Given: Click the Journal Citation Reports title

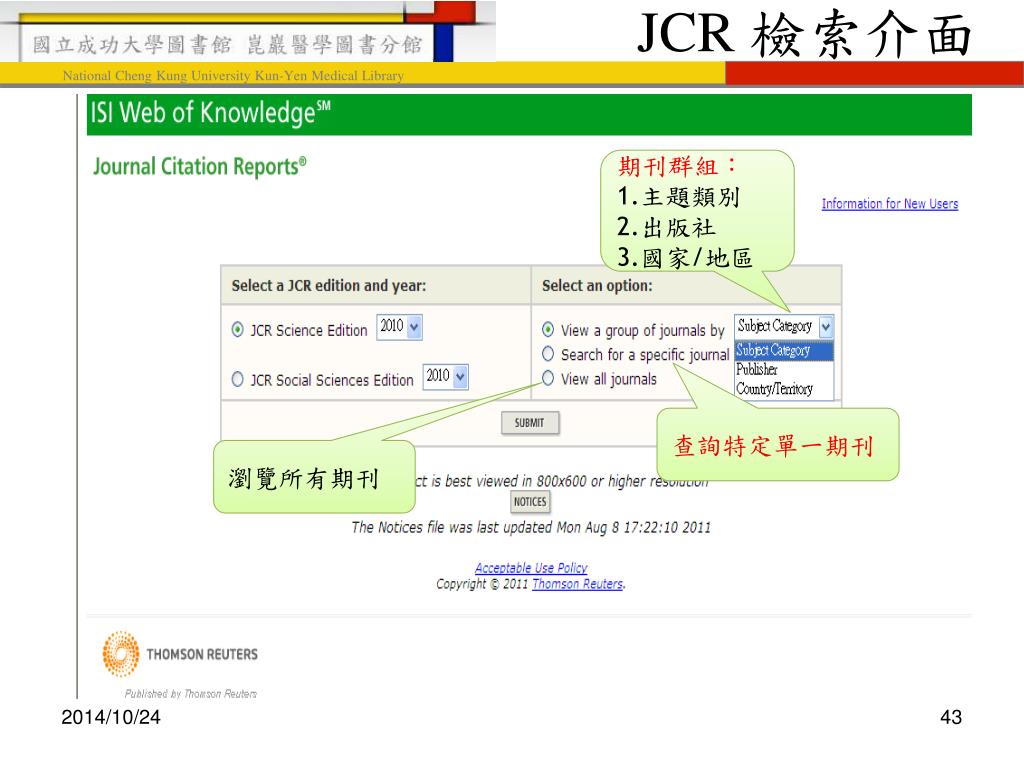Looking at the screenshot, I should tap(200, 167).
